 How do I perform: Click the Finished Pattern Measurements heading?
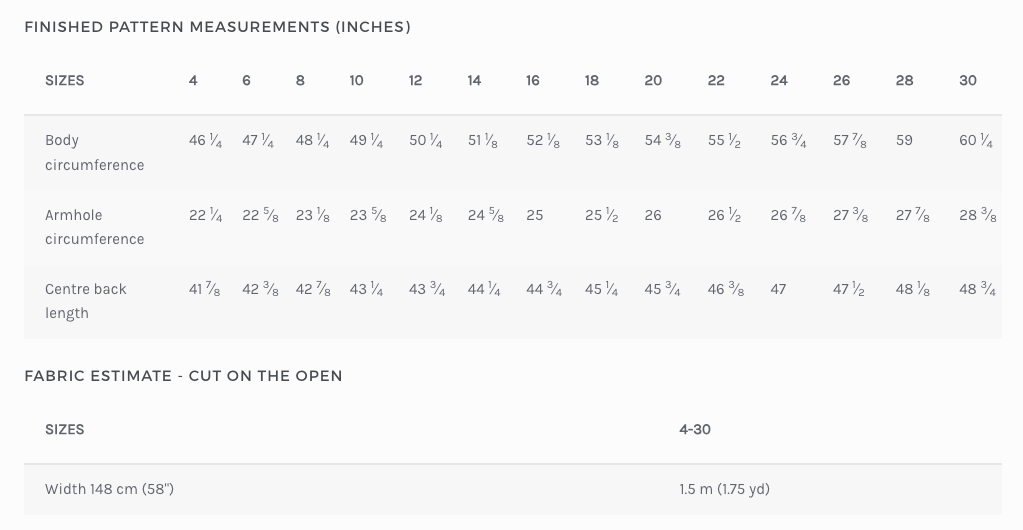pos(217,27)
